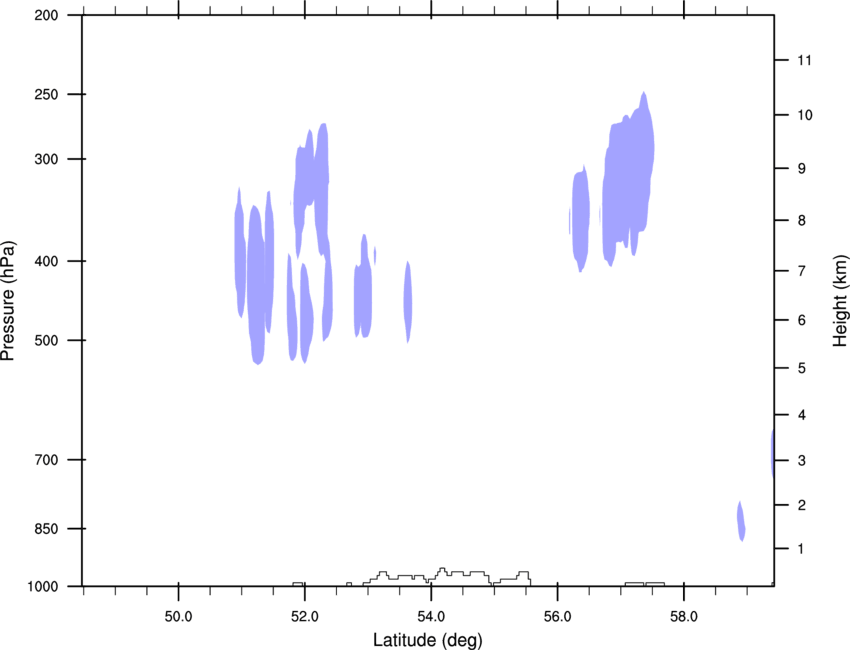Click the 2 km height label

pos(802,505)
